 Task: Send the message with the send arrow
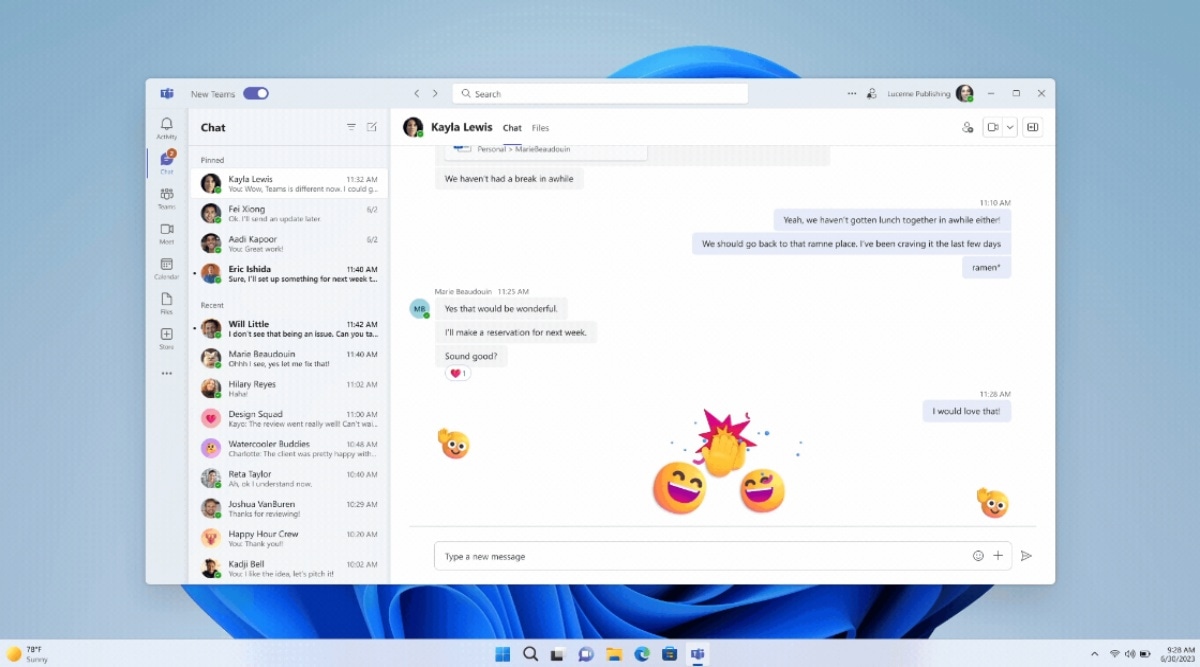tap(1027, 555)
